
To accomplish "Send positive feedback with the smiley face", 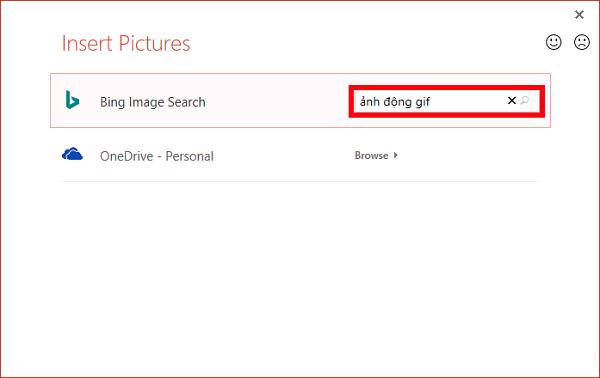I will coord(553,42).
